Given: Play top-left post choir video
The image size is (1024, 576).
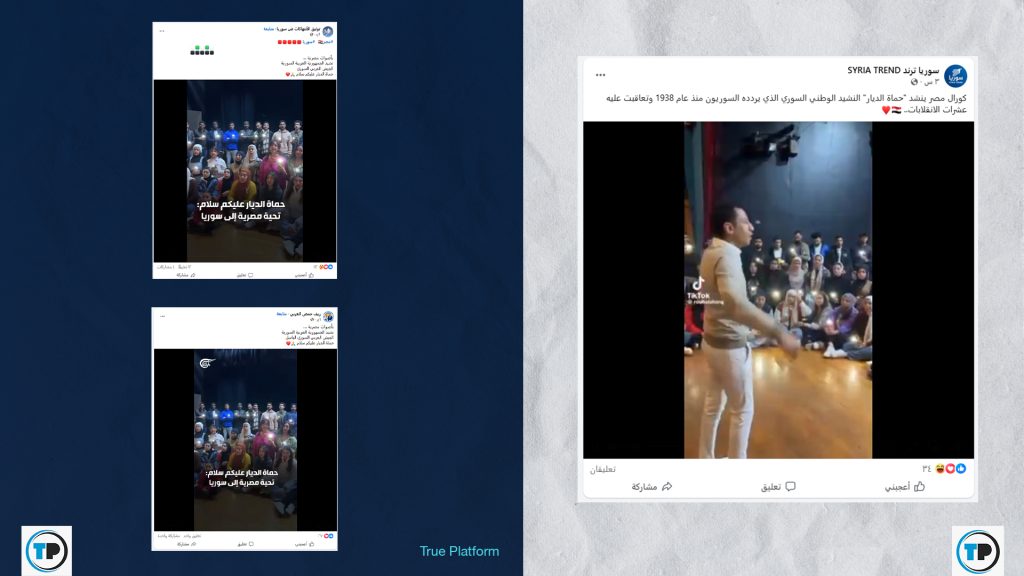Looking at the screenshot, I should pos(245,170).
